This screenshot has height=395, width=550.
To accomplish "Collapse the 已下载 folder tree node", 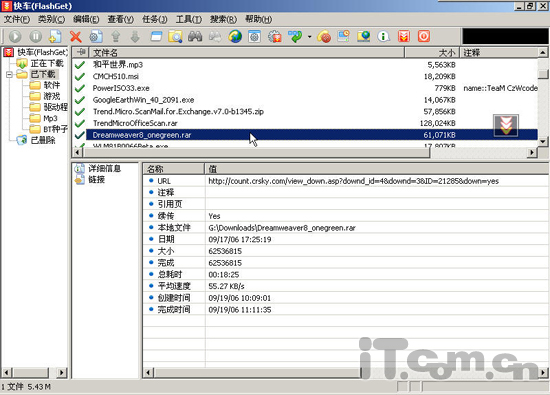I will (9, 74).
